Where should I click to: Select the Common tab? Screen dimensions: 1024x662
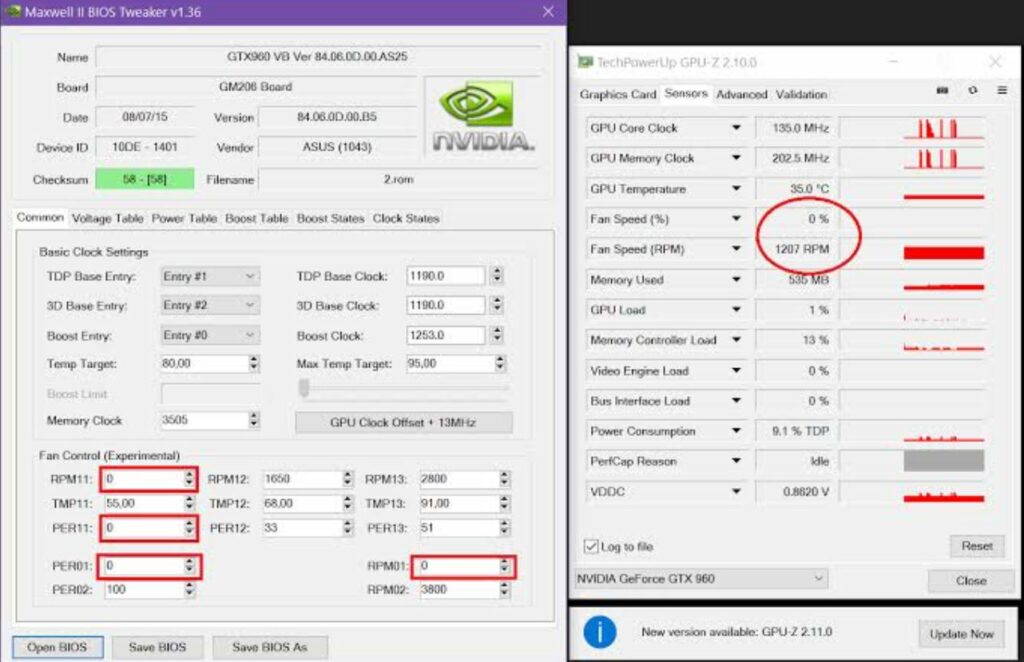tap(40, 217)
